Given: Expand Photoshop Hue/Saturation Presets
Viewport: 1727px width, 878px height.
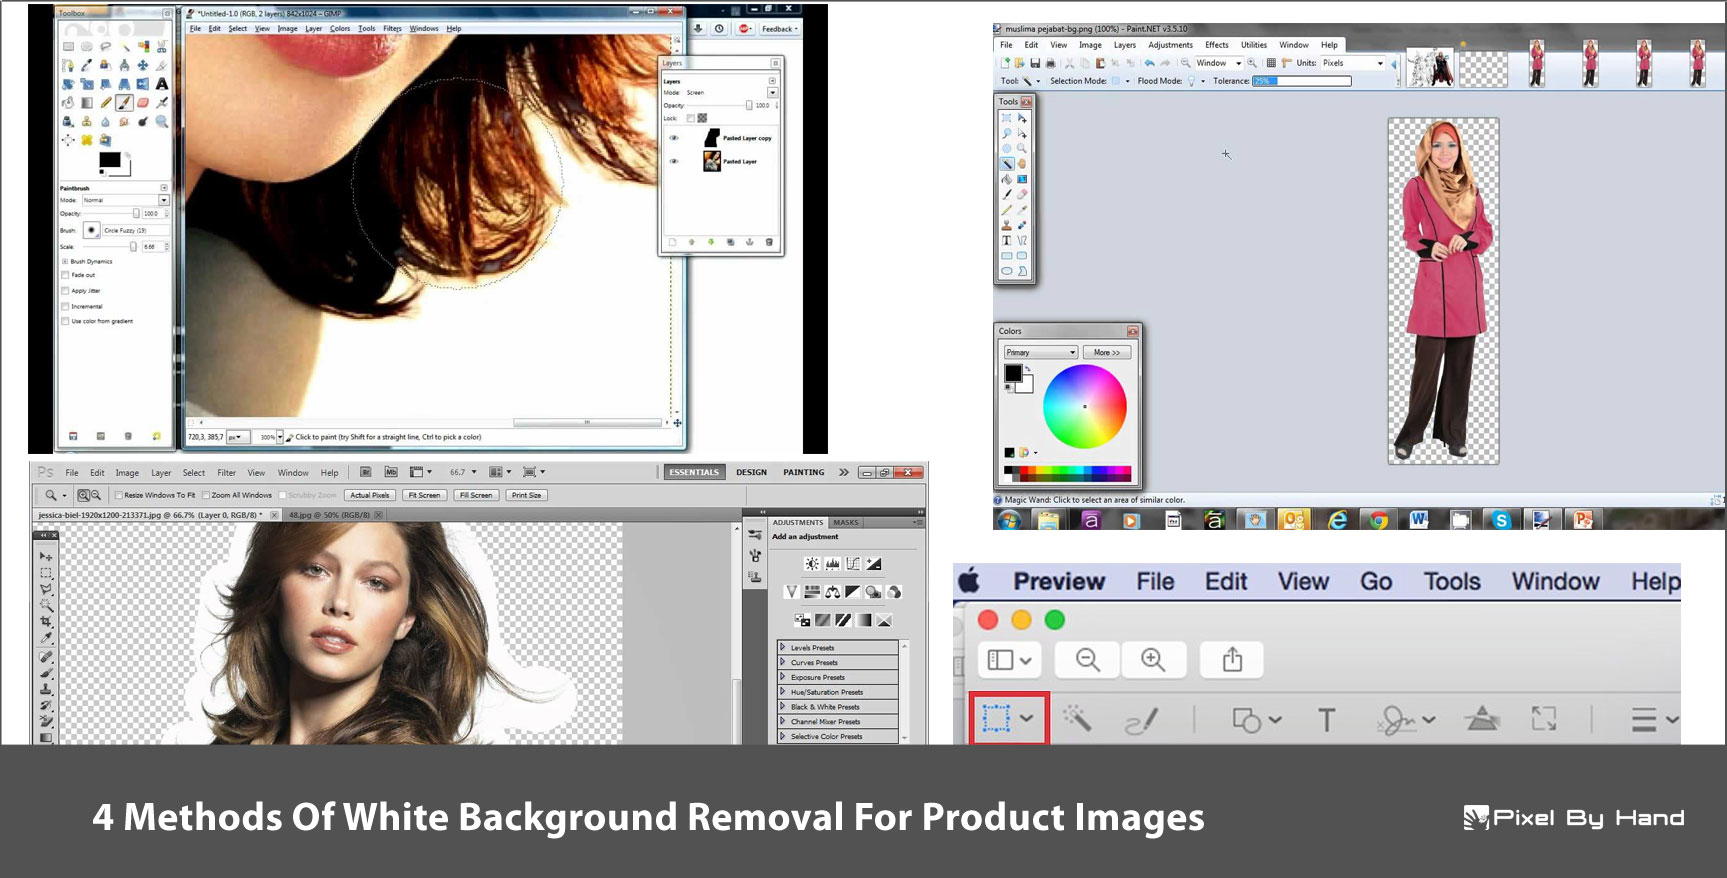Looking at the screenshot, I should (x=782, y=691).
